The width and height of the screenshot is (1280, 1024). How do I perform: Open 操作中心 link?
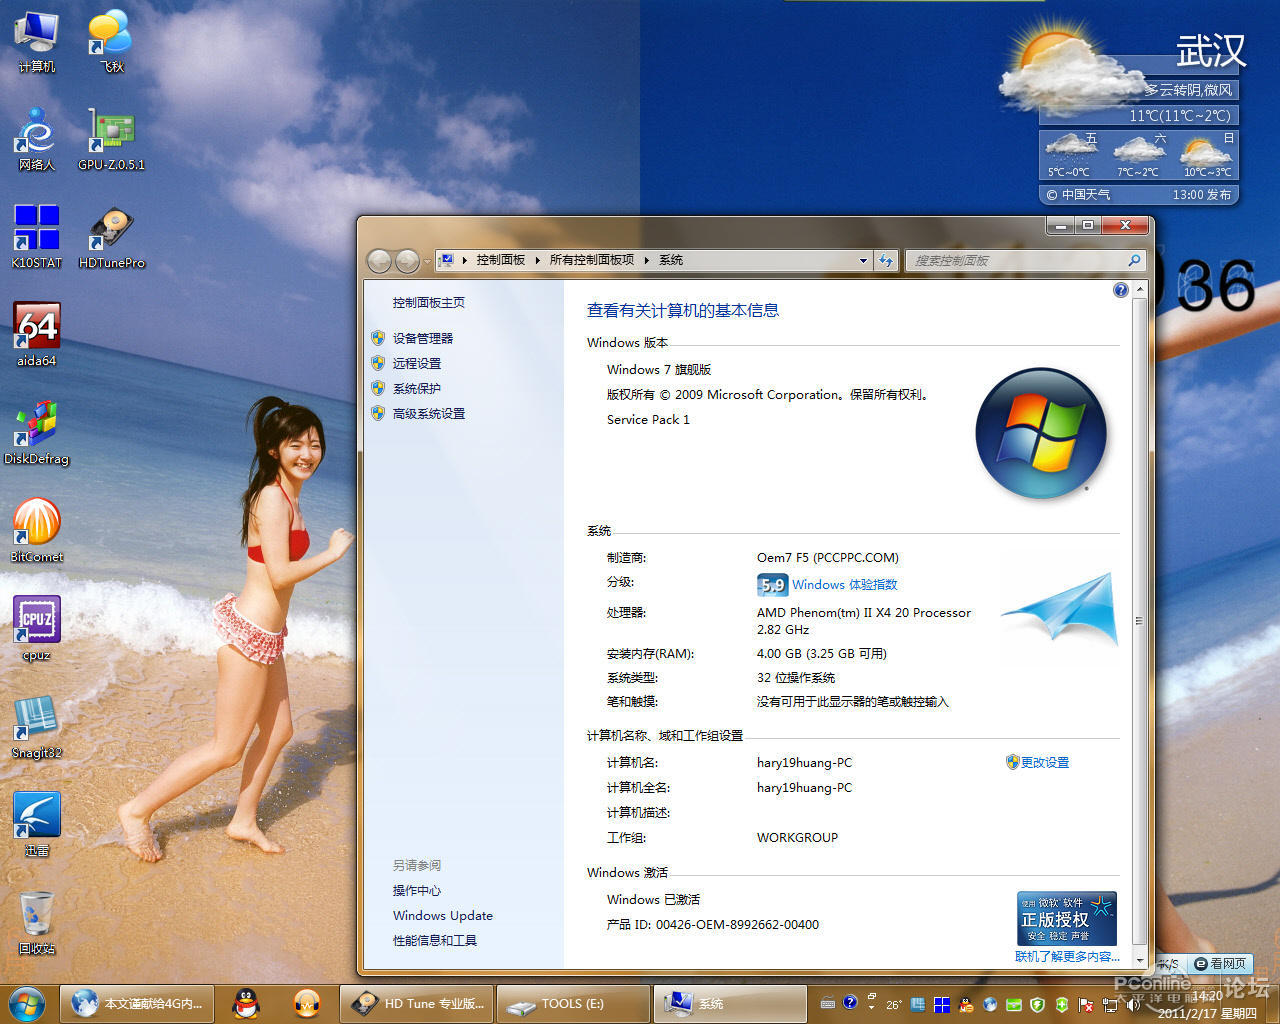point(416,891)
